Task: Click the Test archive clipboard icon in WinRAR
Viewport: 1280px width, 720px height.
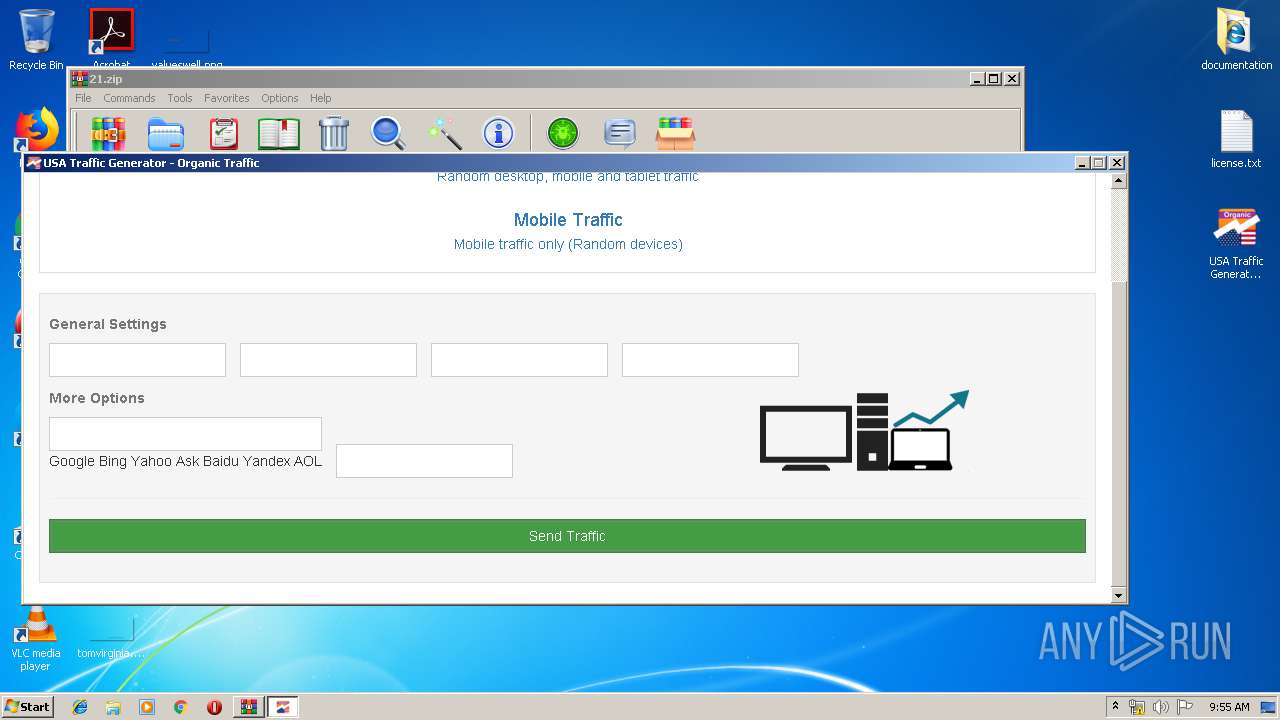Action: (223, 133)
